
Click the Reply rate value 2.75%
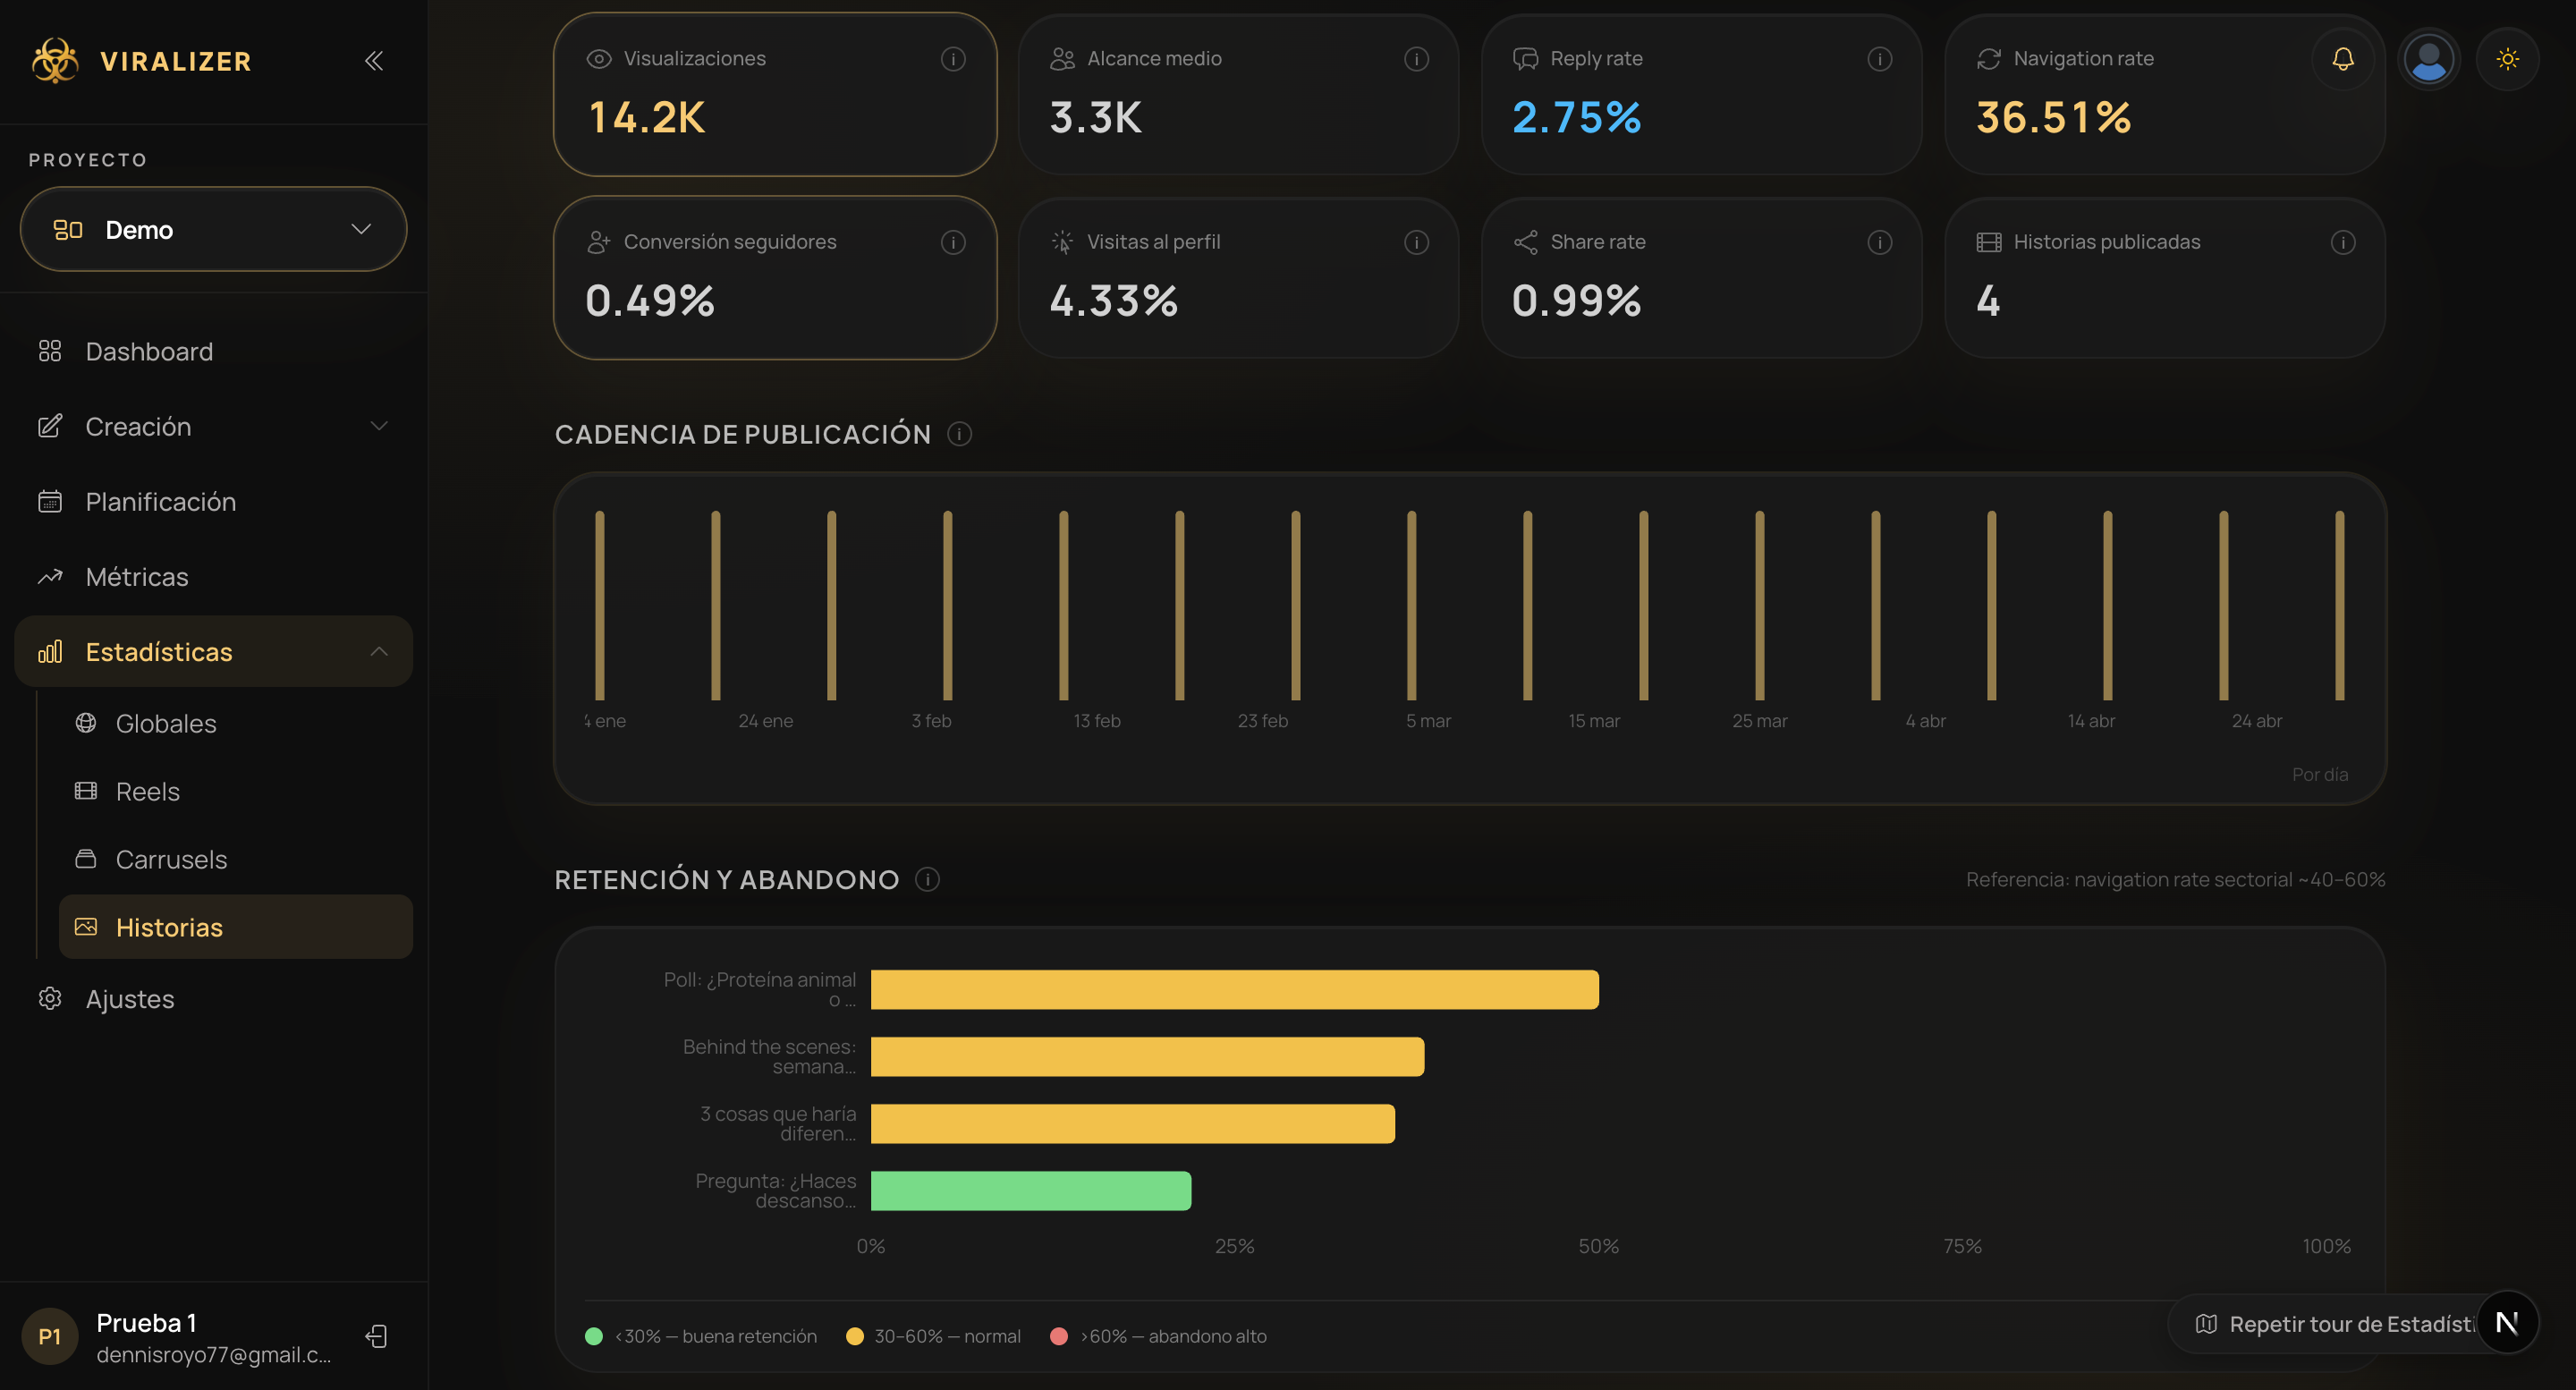(x=1576, y=117)
